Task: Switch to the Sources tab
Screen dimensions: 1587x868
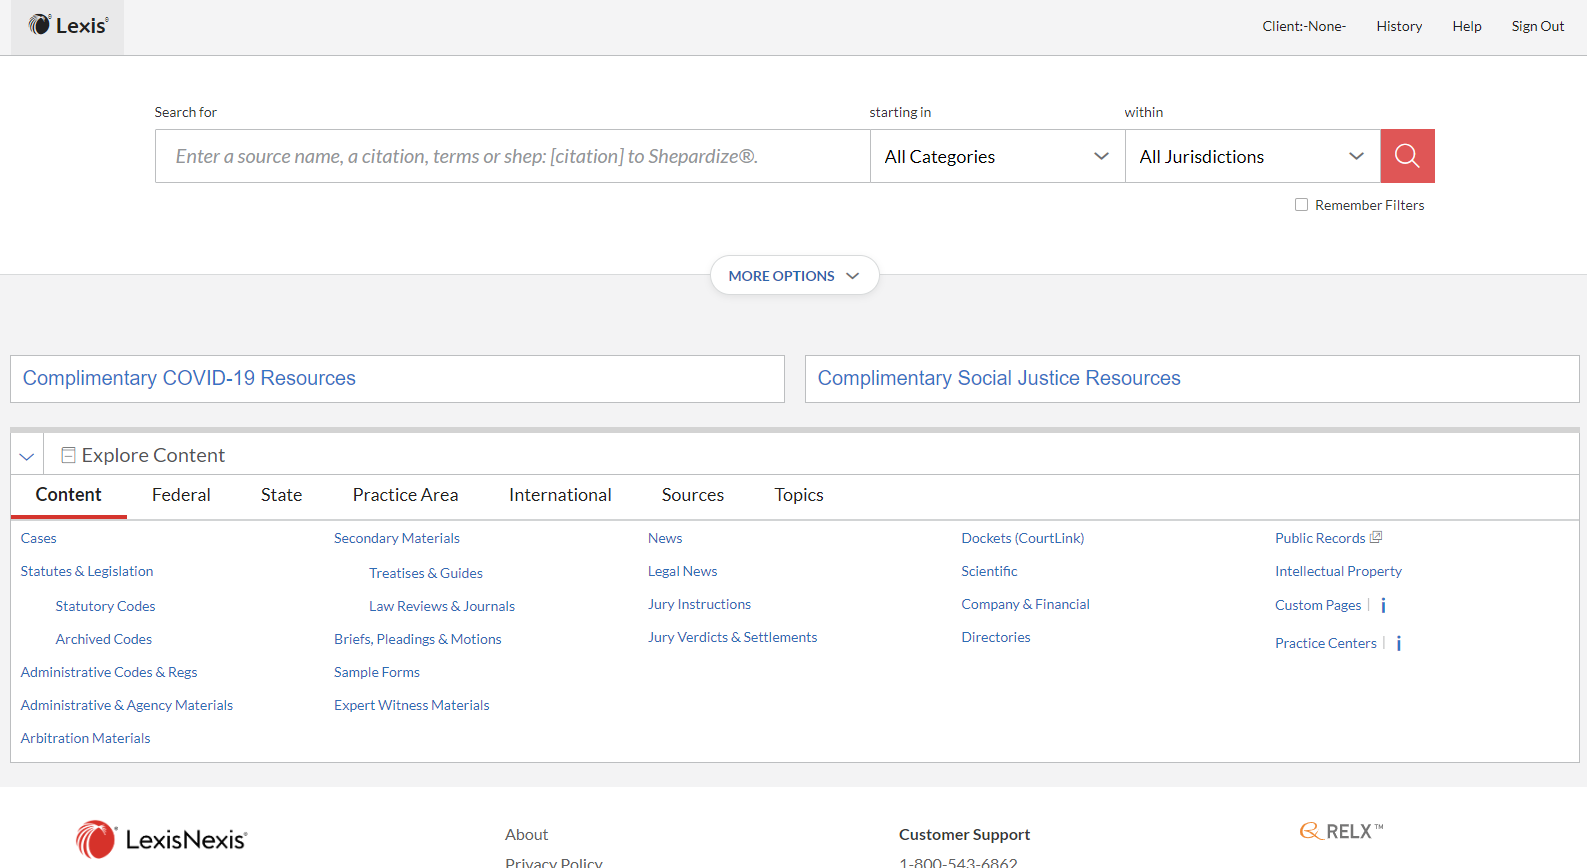Action: (x=693, y=495)
